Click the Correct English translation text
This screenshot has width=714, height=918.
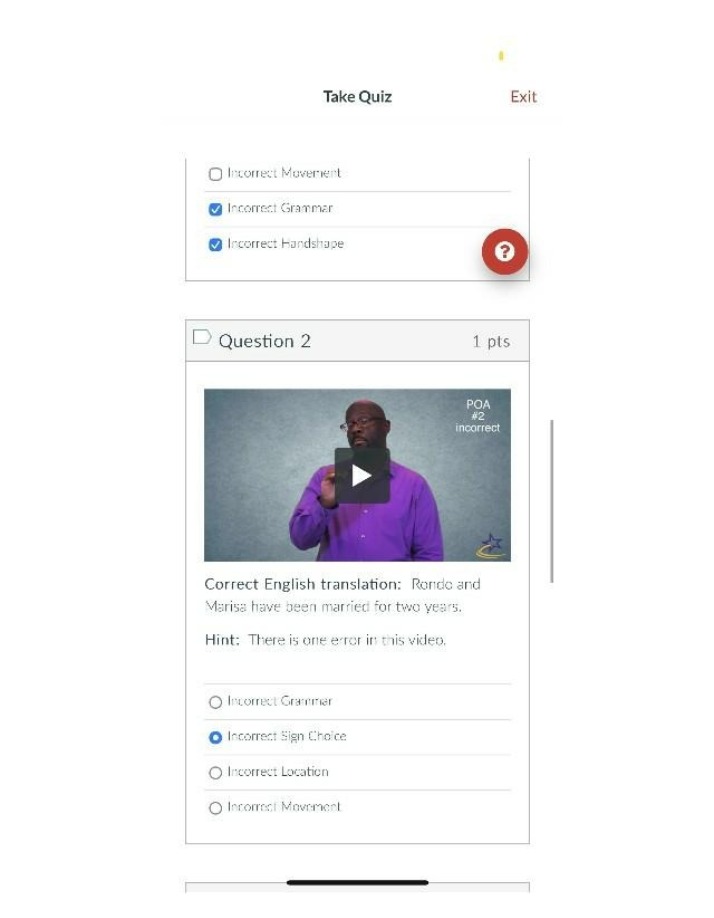point(343,595)
